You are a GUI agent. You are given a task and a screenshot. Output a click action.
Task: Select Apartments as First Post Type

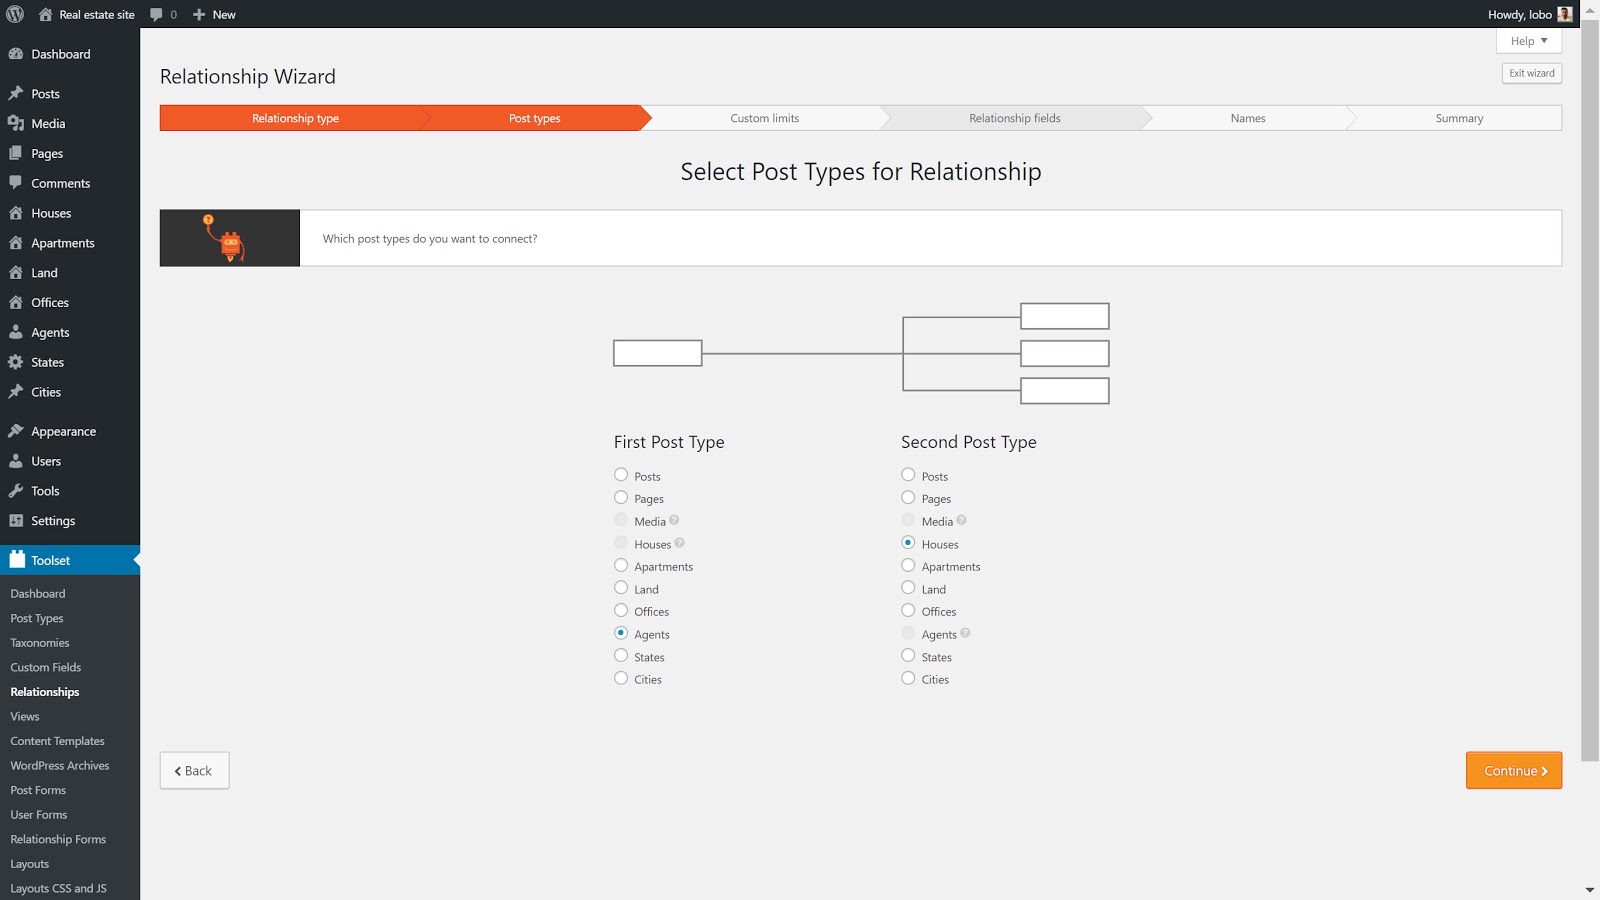(x=621, y=566)
